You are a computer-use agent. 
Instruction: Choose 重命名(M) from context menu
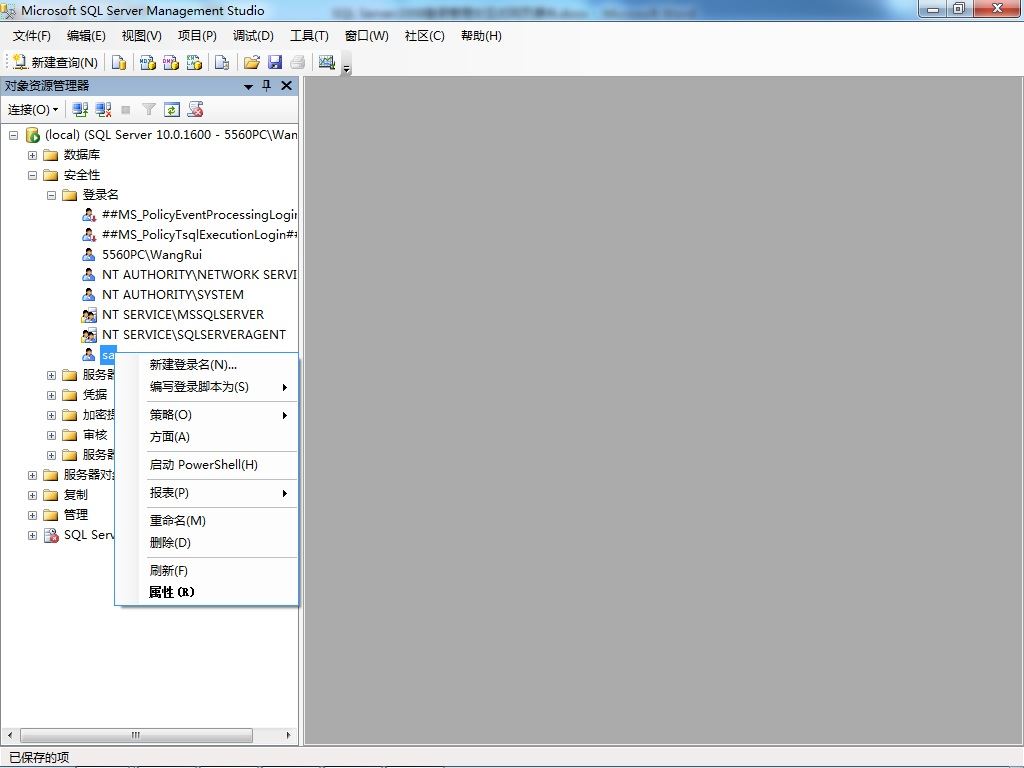(206, 520)
